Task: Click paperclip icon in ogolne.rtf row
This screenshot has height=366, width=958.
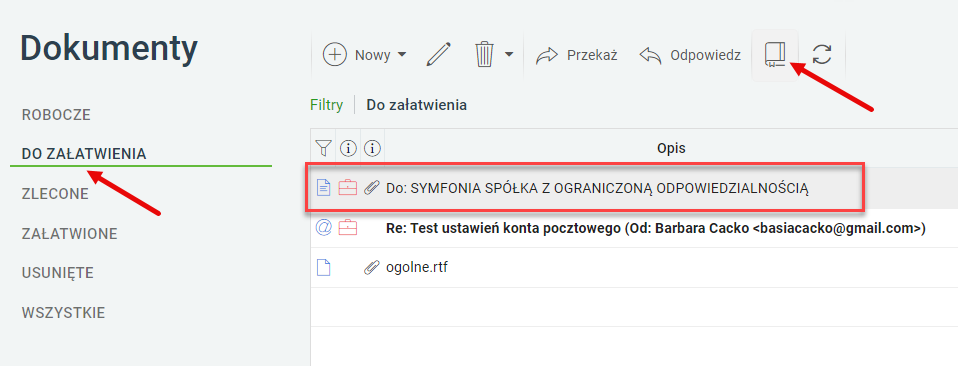Action: coord(371,268)
